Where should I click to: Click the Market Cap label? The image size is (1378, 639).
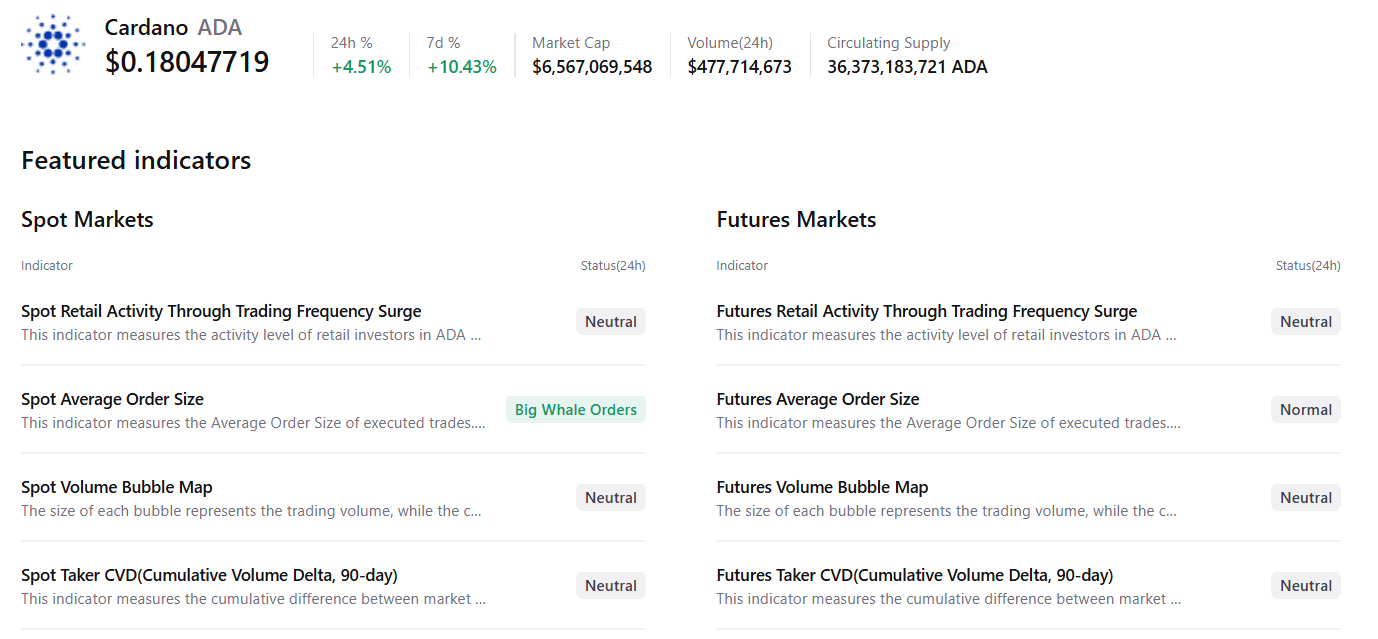click(571, 43)
